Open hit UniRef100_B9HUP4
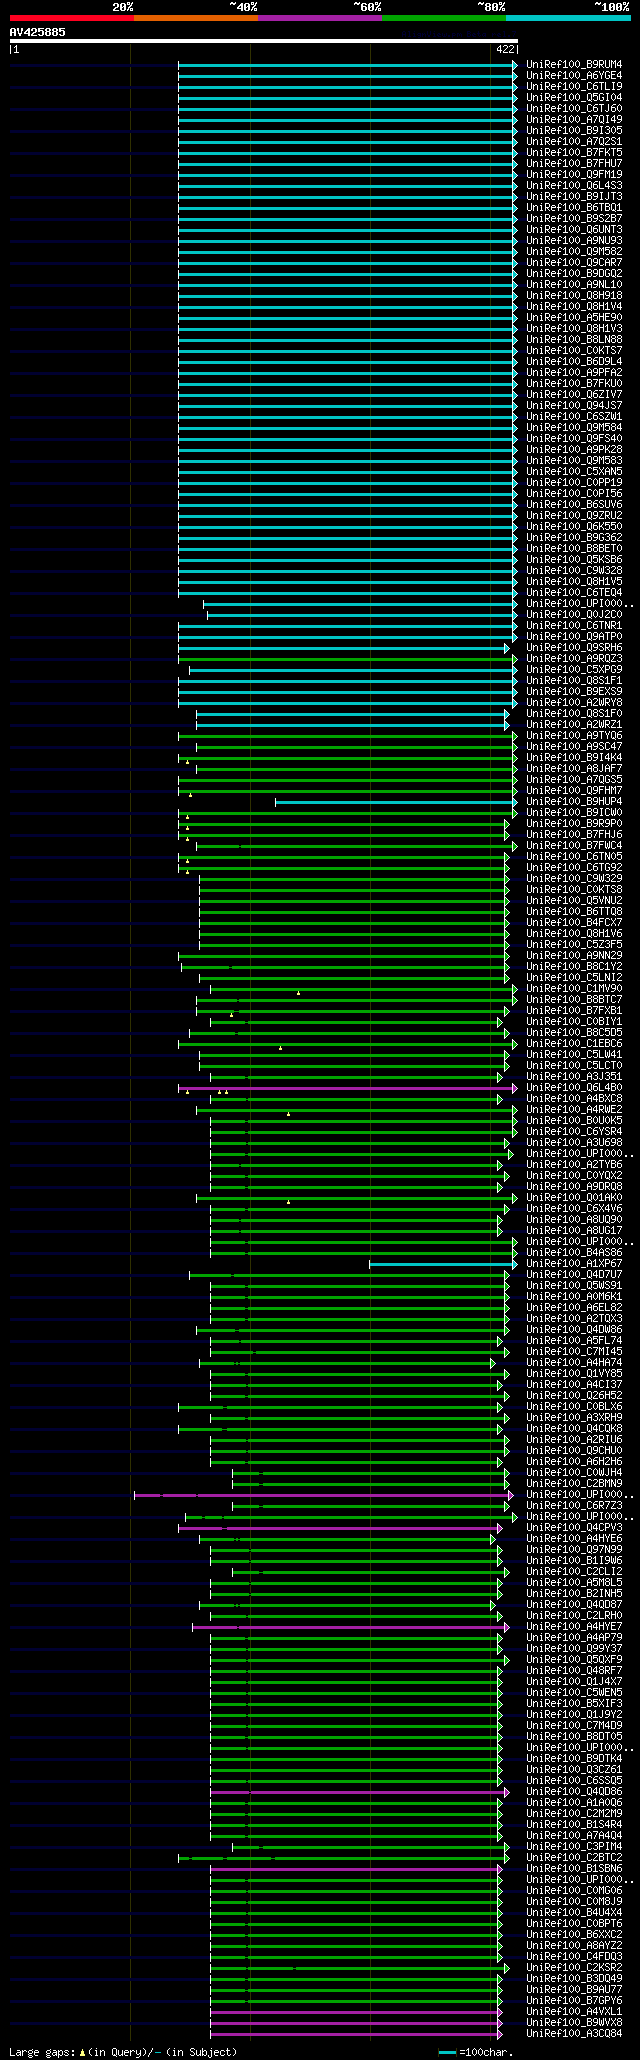Image resolution: width=640 pixels, height=2060 pixels. (x=574, y=802)
